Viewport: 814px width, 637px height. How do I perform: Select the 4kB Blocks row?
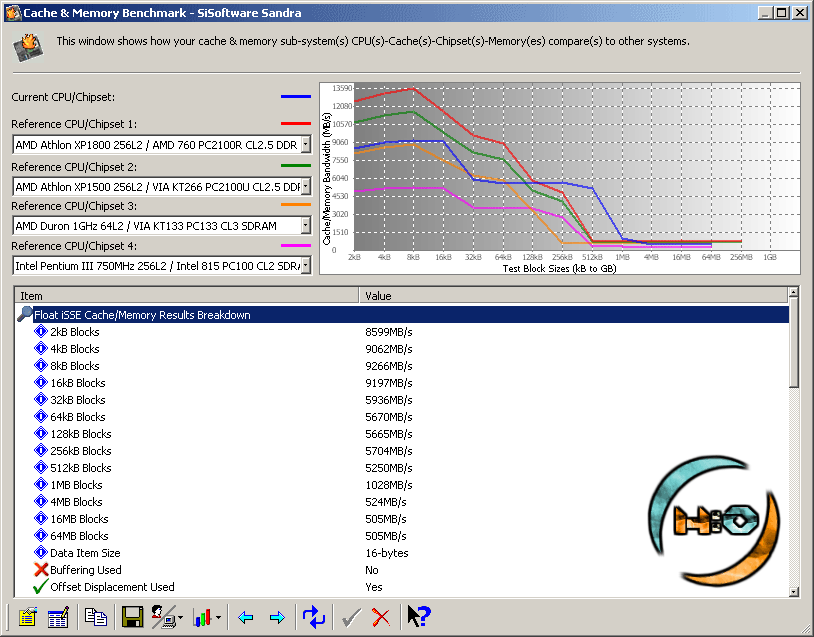click(402, 348)
